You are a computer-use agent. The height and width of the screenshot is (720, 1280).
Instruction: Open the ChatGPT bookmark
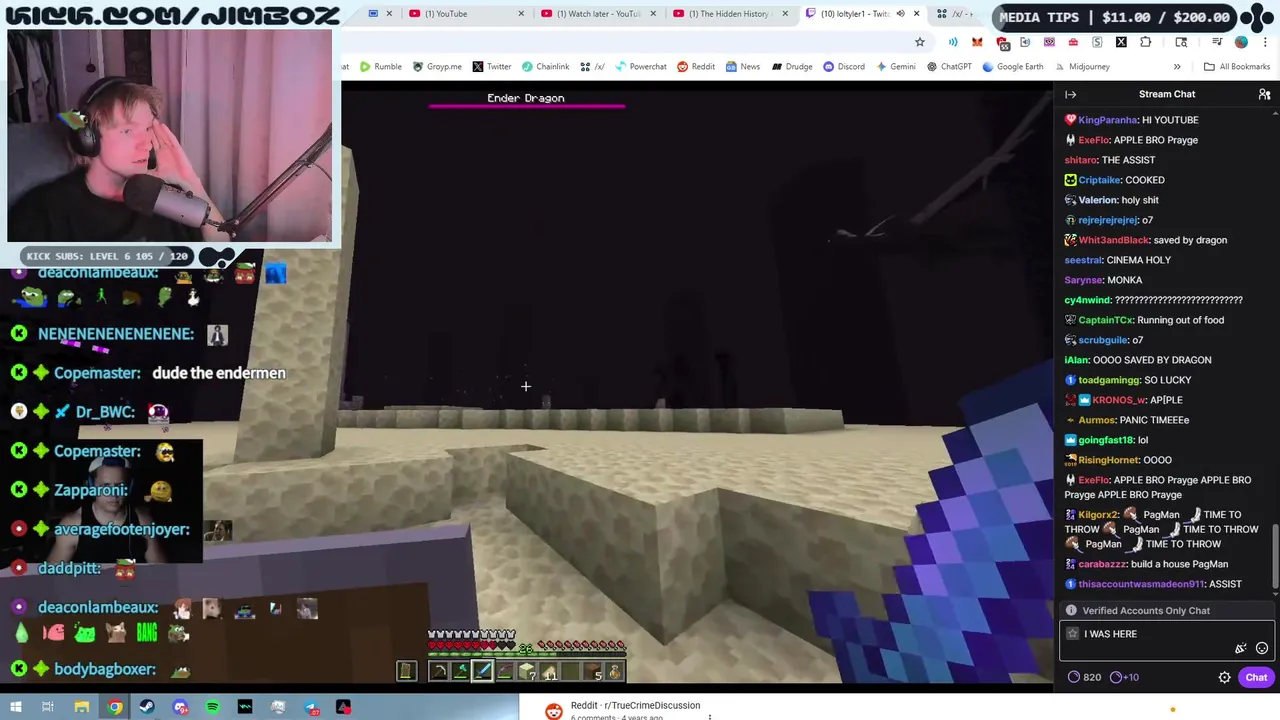coord(949,67)
